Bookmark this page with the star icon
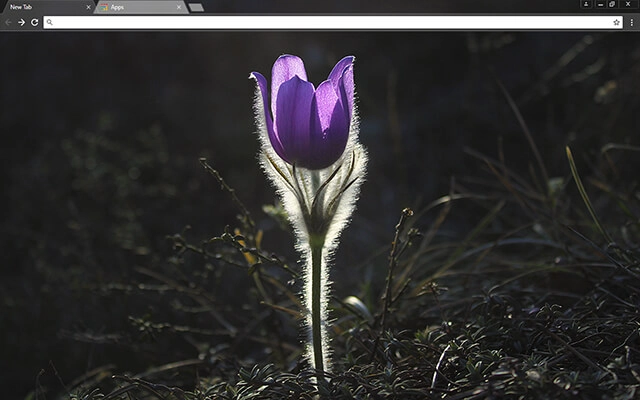This screenshot has width=640, height=400. (616, 22)
